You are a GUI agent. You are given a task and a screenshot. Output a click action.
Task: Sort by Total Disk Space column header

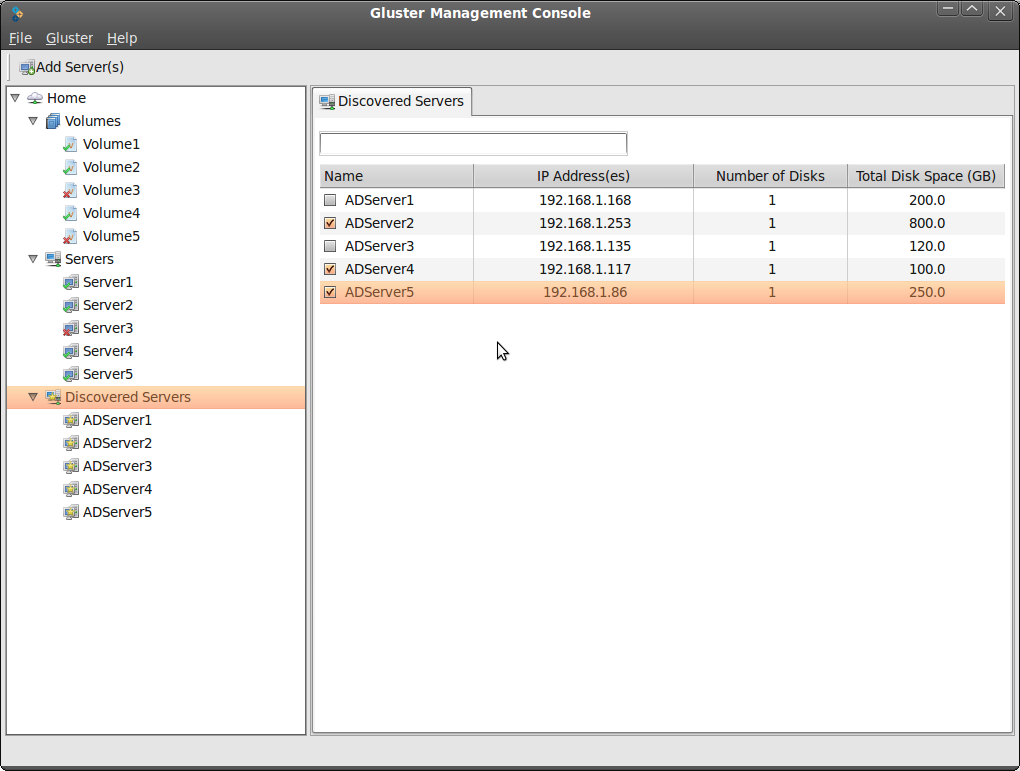[925, 176]
